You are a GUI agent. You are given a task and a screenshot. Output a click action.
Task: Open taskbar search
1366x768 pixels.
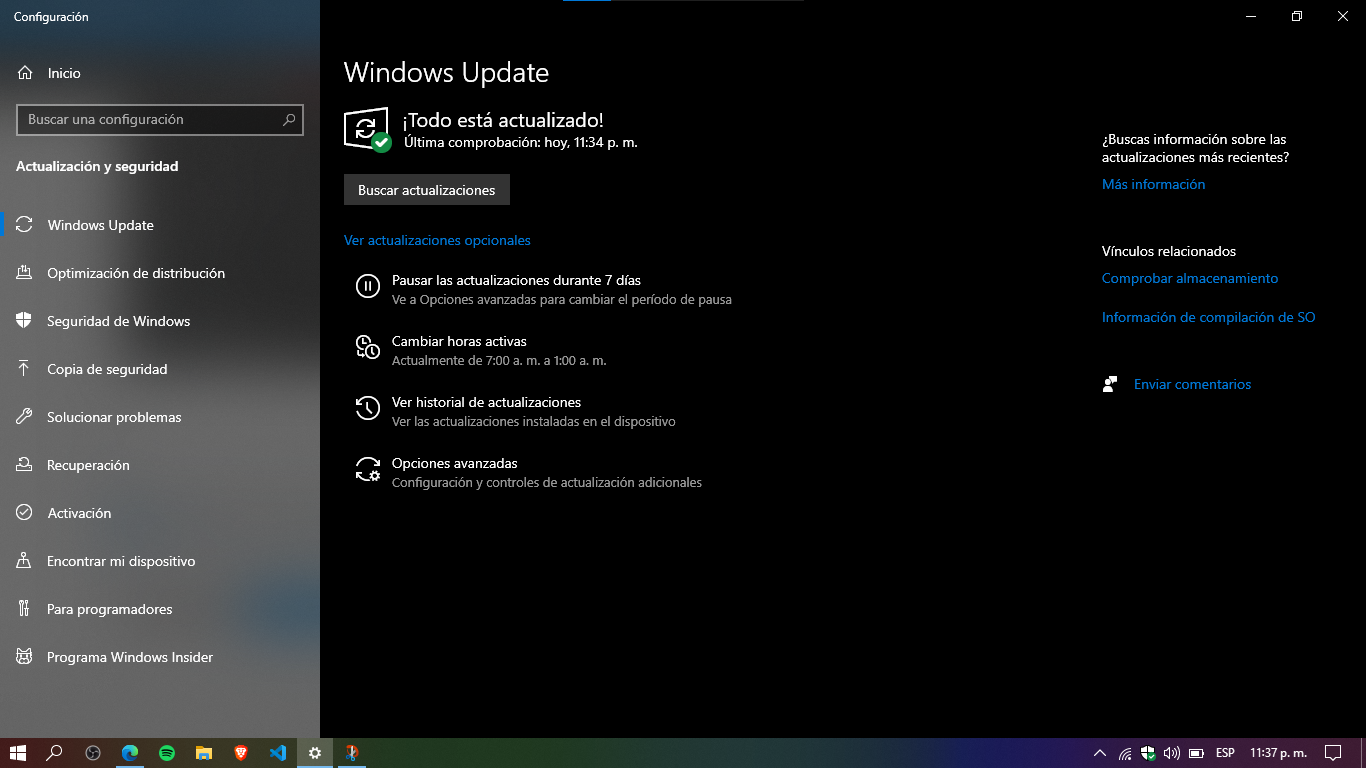[x=55, y=753]
